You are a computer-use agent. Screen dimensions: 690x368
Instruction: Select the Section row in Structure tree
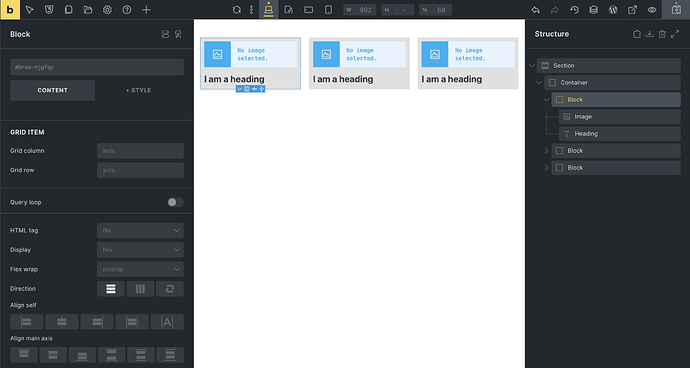(609, 66)
